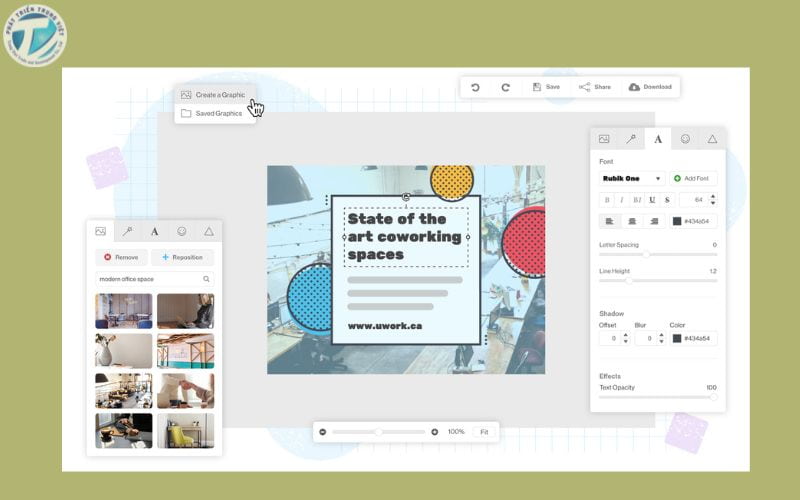Select center text alignment icon
800x500 pixels.
click(x=630, y=221)
